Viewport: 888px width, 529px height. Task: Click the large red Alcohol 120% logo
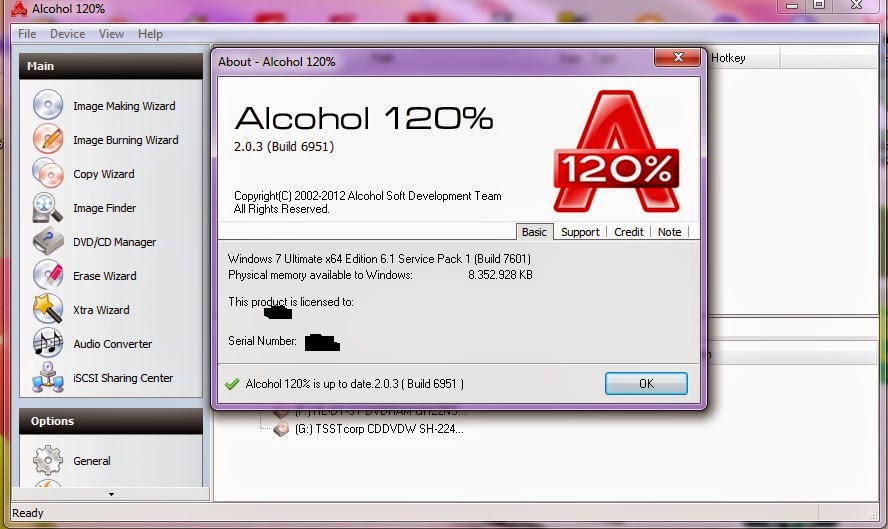[x=616, y=151]
